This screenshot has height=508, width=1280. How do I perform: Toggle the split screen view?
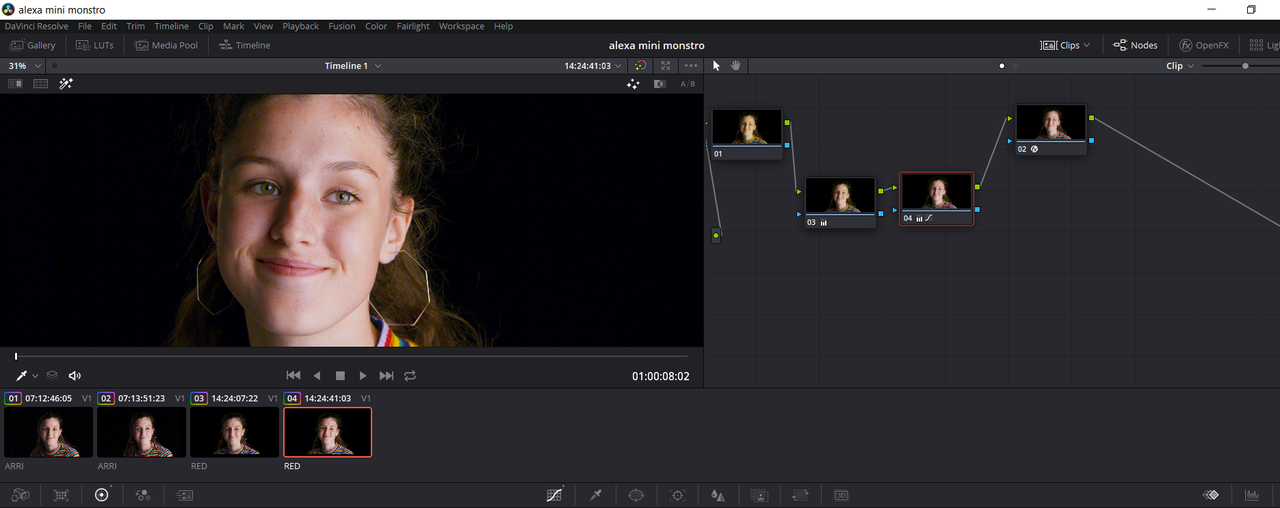41,84
